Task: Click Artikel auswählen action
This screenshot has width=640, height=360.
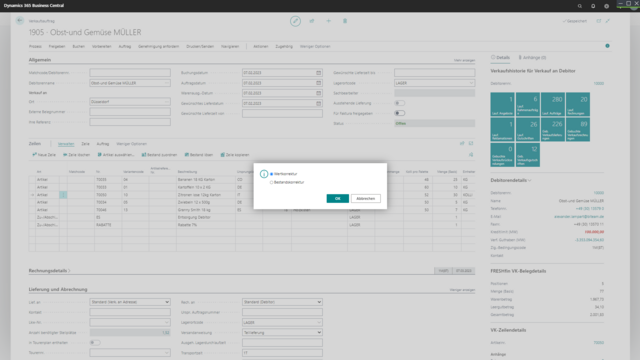Action: [116, 155]
